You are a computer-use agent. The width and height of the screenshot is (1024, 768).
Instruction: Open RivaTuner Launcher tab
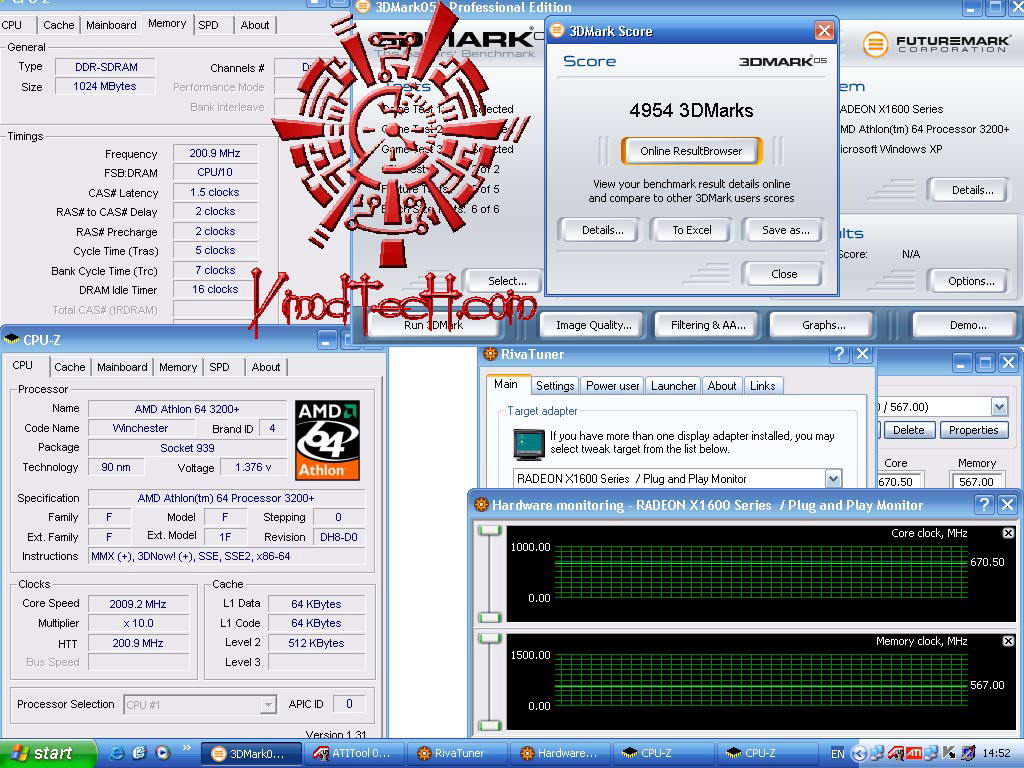pyautogui.click(x=673, y=385)
